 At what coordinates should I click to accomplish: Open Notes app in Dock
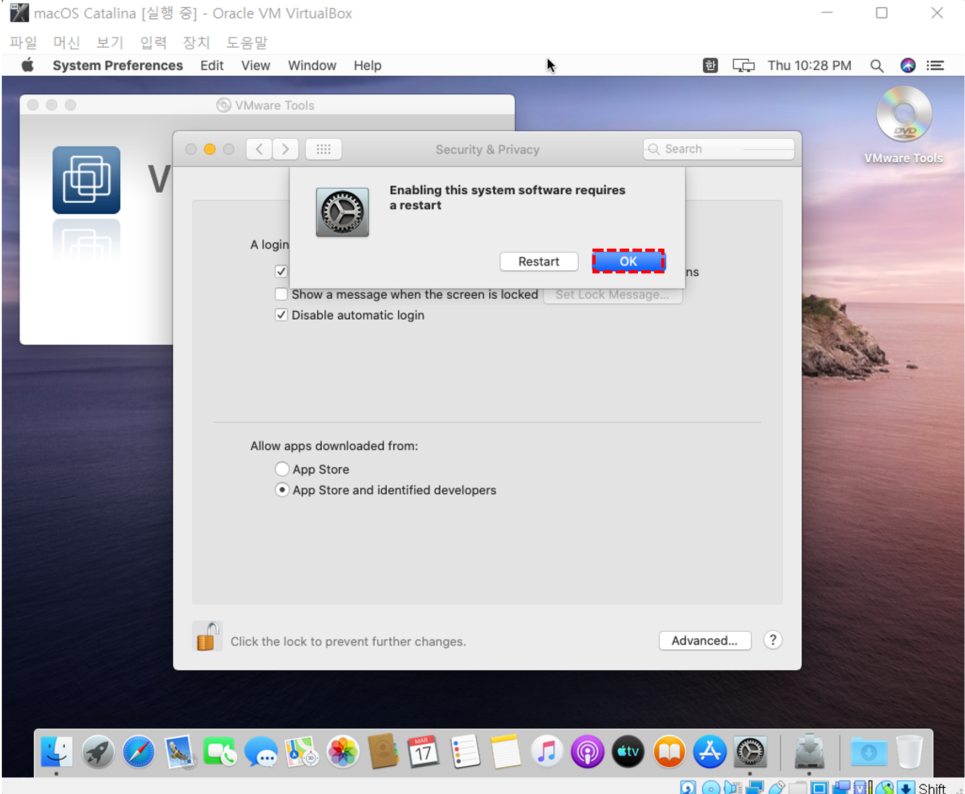(x=505, y=752)
